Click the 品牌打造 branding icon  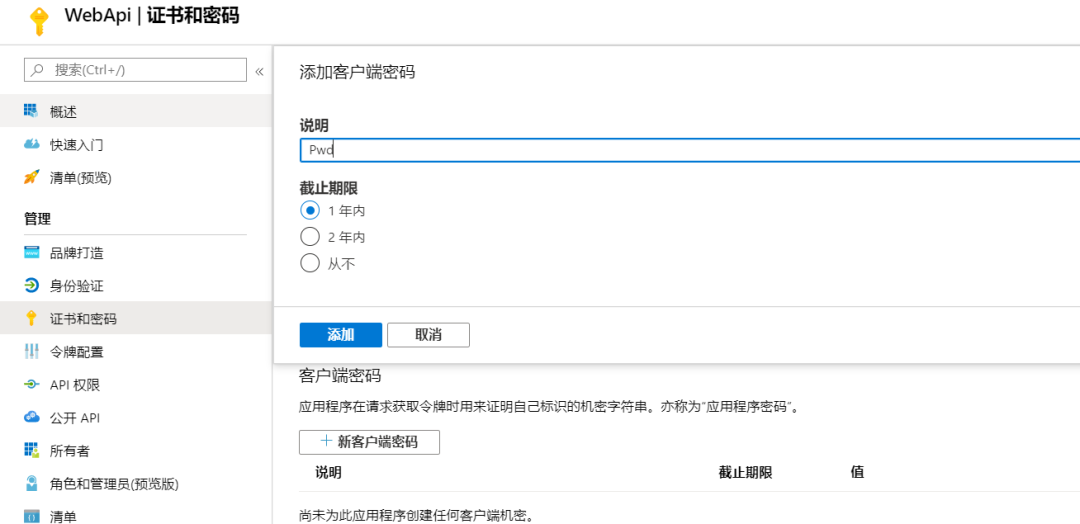point(31,253)
